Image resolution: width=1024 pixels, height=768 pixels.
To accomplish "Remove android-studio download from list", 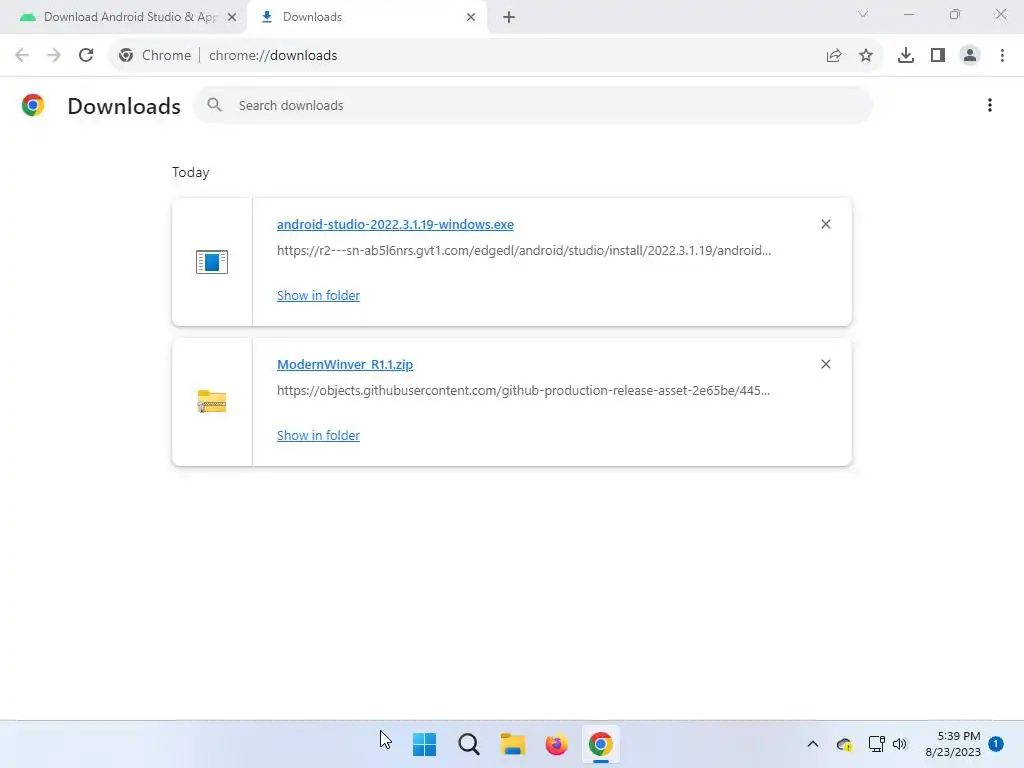I will tap(825, 224).
